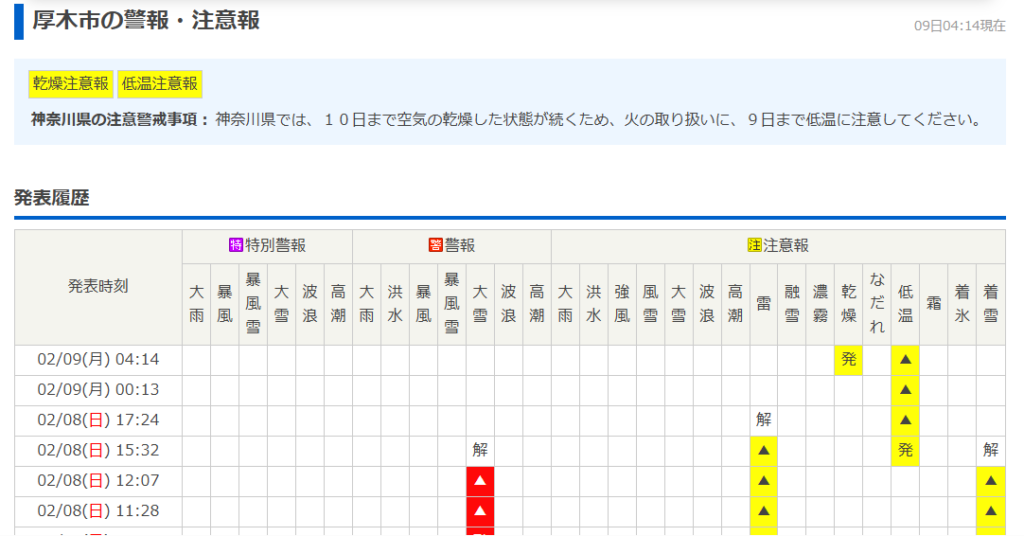The width and height of the screenshot is (1024, 536).
Task: Click the 02/09(月) 04:14 row timestamp
Action: pyautogui.click(x=98, y=360)
